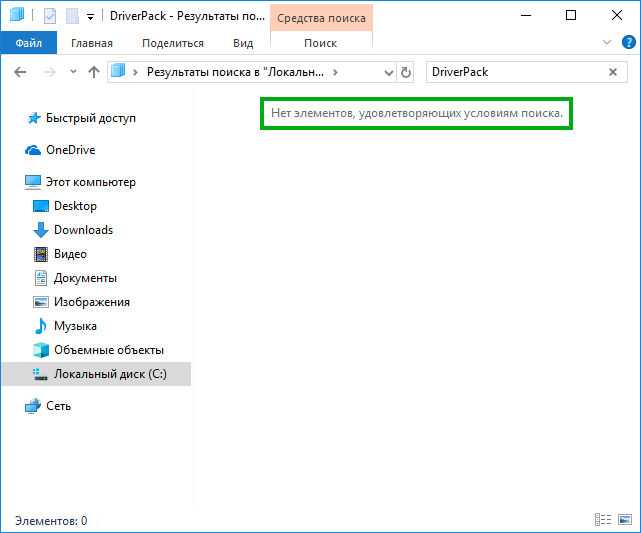The image size is (641, 533).
Task: Click the Результаты поиска address bar segment
Action: point(235,72)
